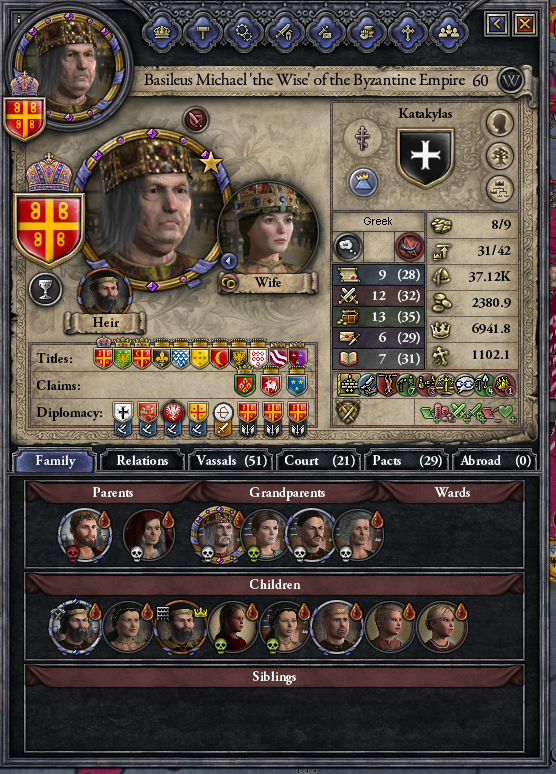
Task: Select the first child portrait
Action: click(x=75, y=627)
